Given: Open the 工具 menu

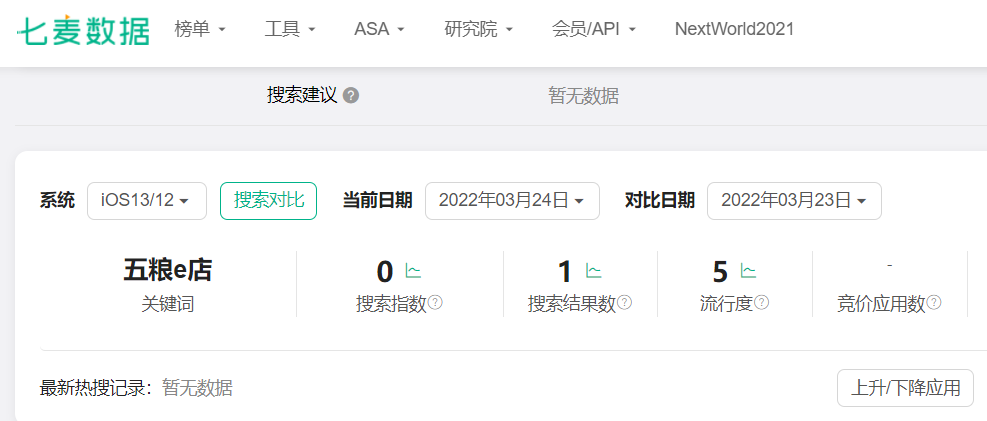Looking at the screenshot, I should coord(290,30).
